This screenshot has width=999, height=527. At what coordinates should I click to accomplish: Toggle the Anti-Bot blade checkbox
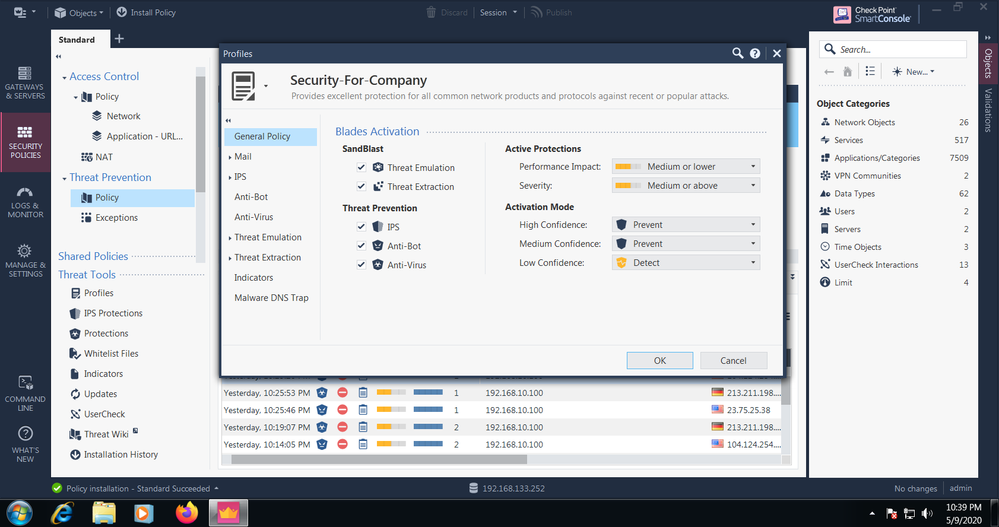tap(362, 246)
